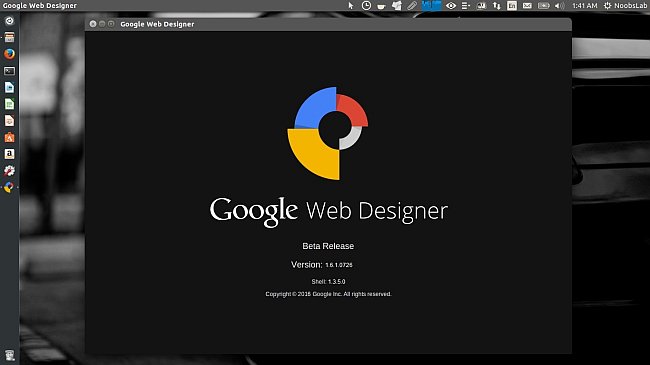Click the blue system monitor graph indicator
The width and height of the screenshot is (650, 365).
pos(431,5)
